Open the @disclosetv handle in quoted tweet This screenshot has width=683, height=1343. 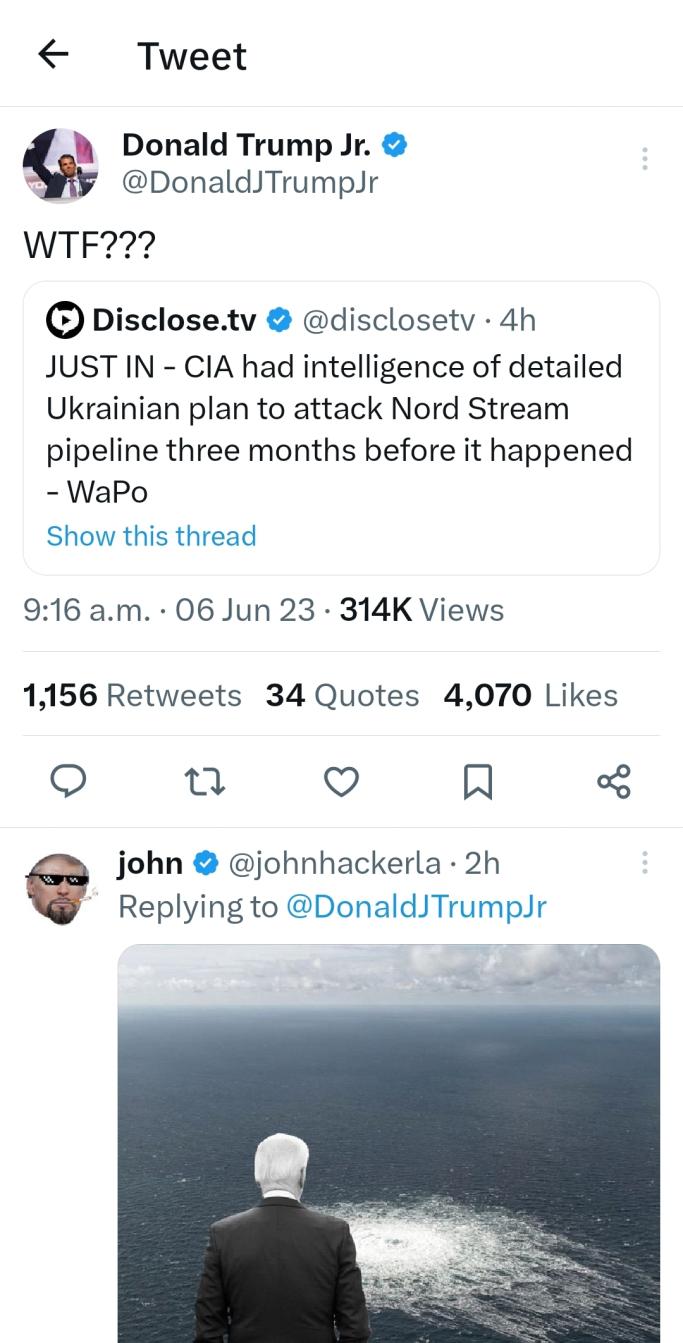(388, 319)
